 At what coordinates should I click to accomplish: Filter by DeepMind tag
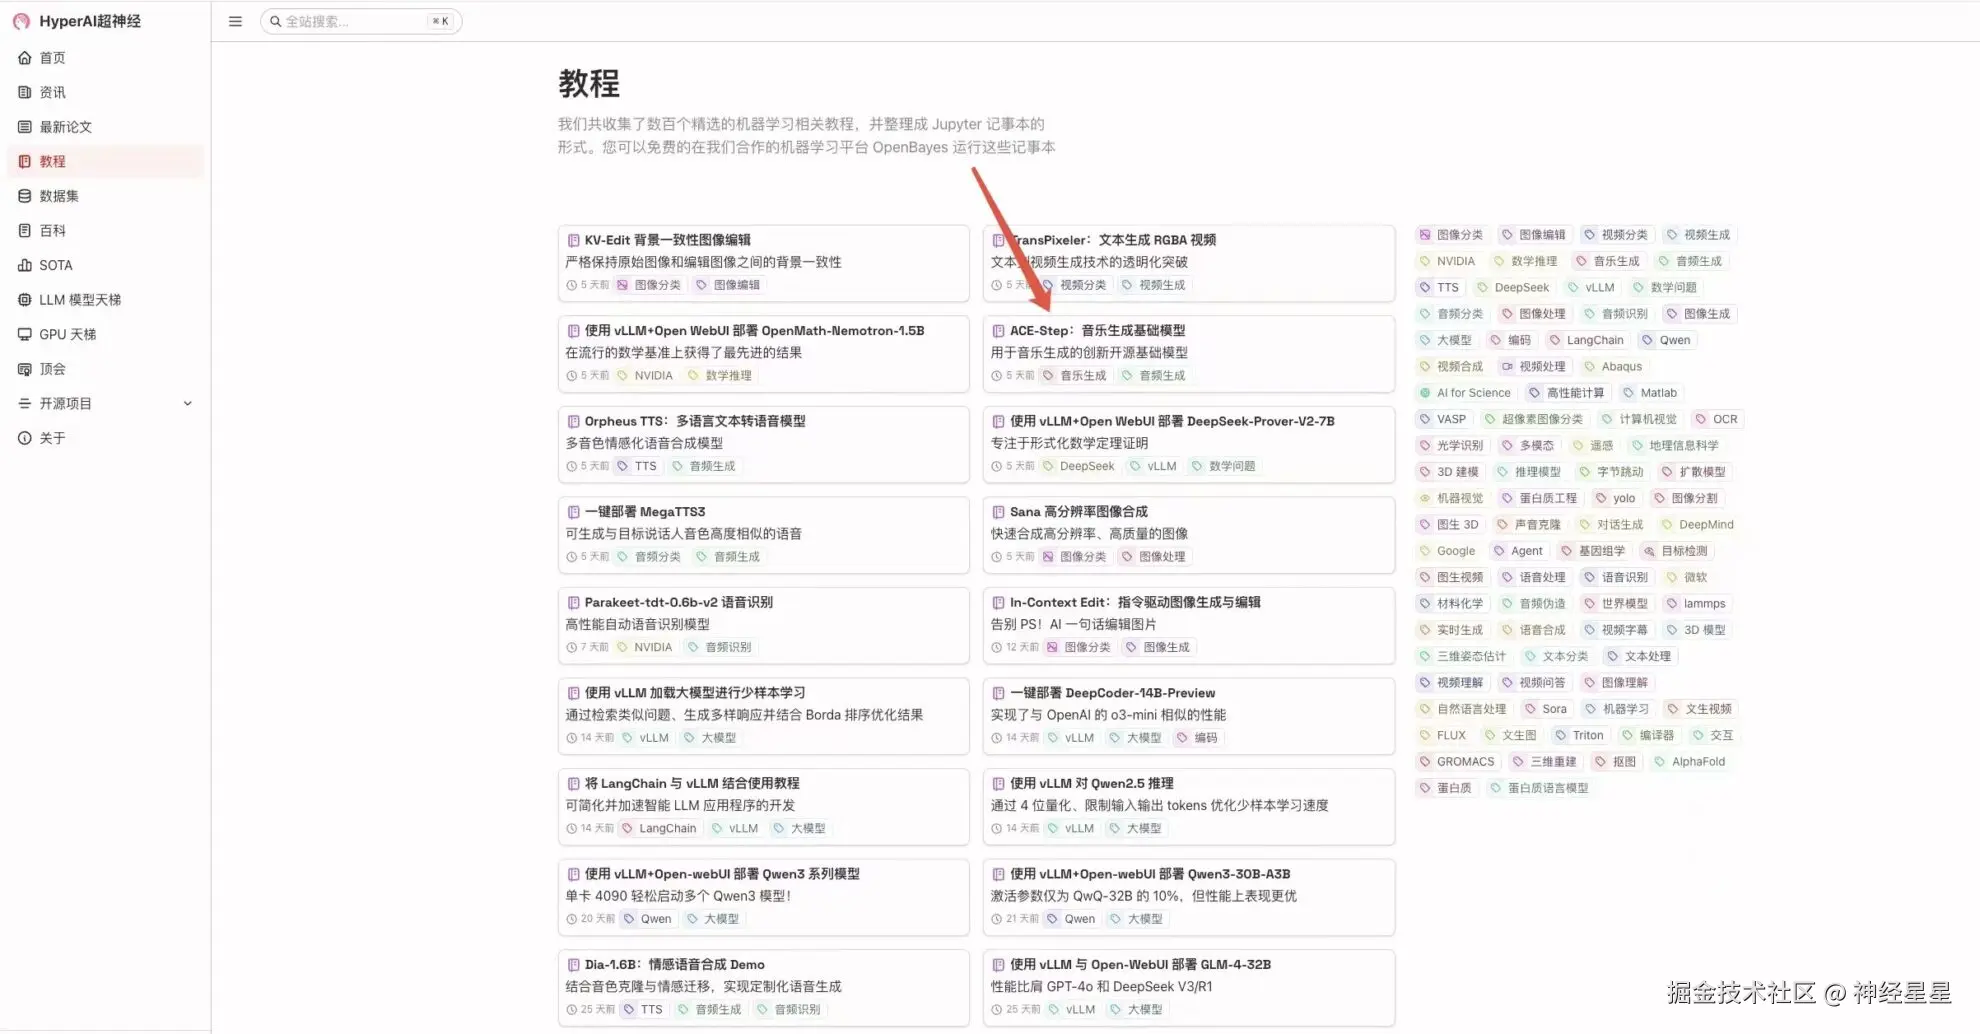1698,524
